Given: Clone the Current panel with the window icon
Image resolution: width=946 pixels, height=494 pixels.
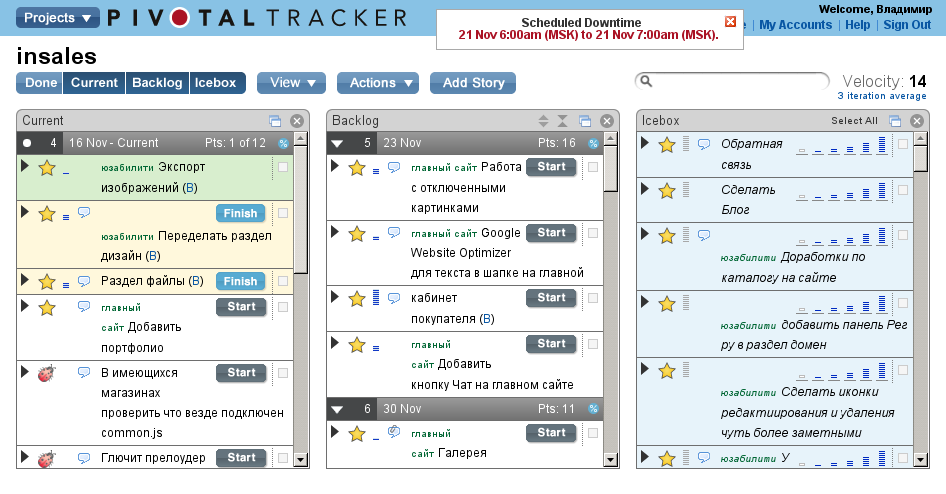Looking at the screenshot, I should click(275, 121).
